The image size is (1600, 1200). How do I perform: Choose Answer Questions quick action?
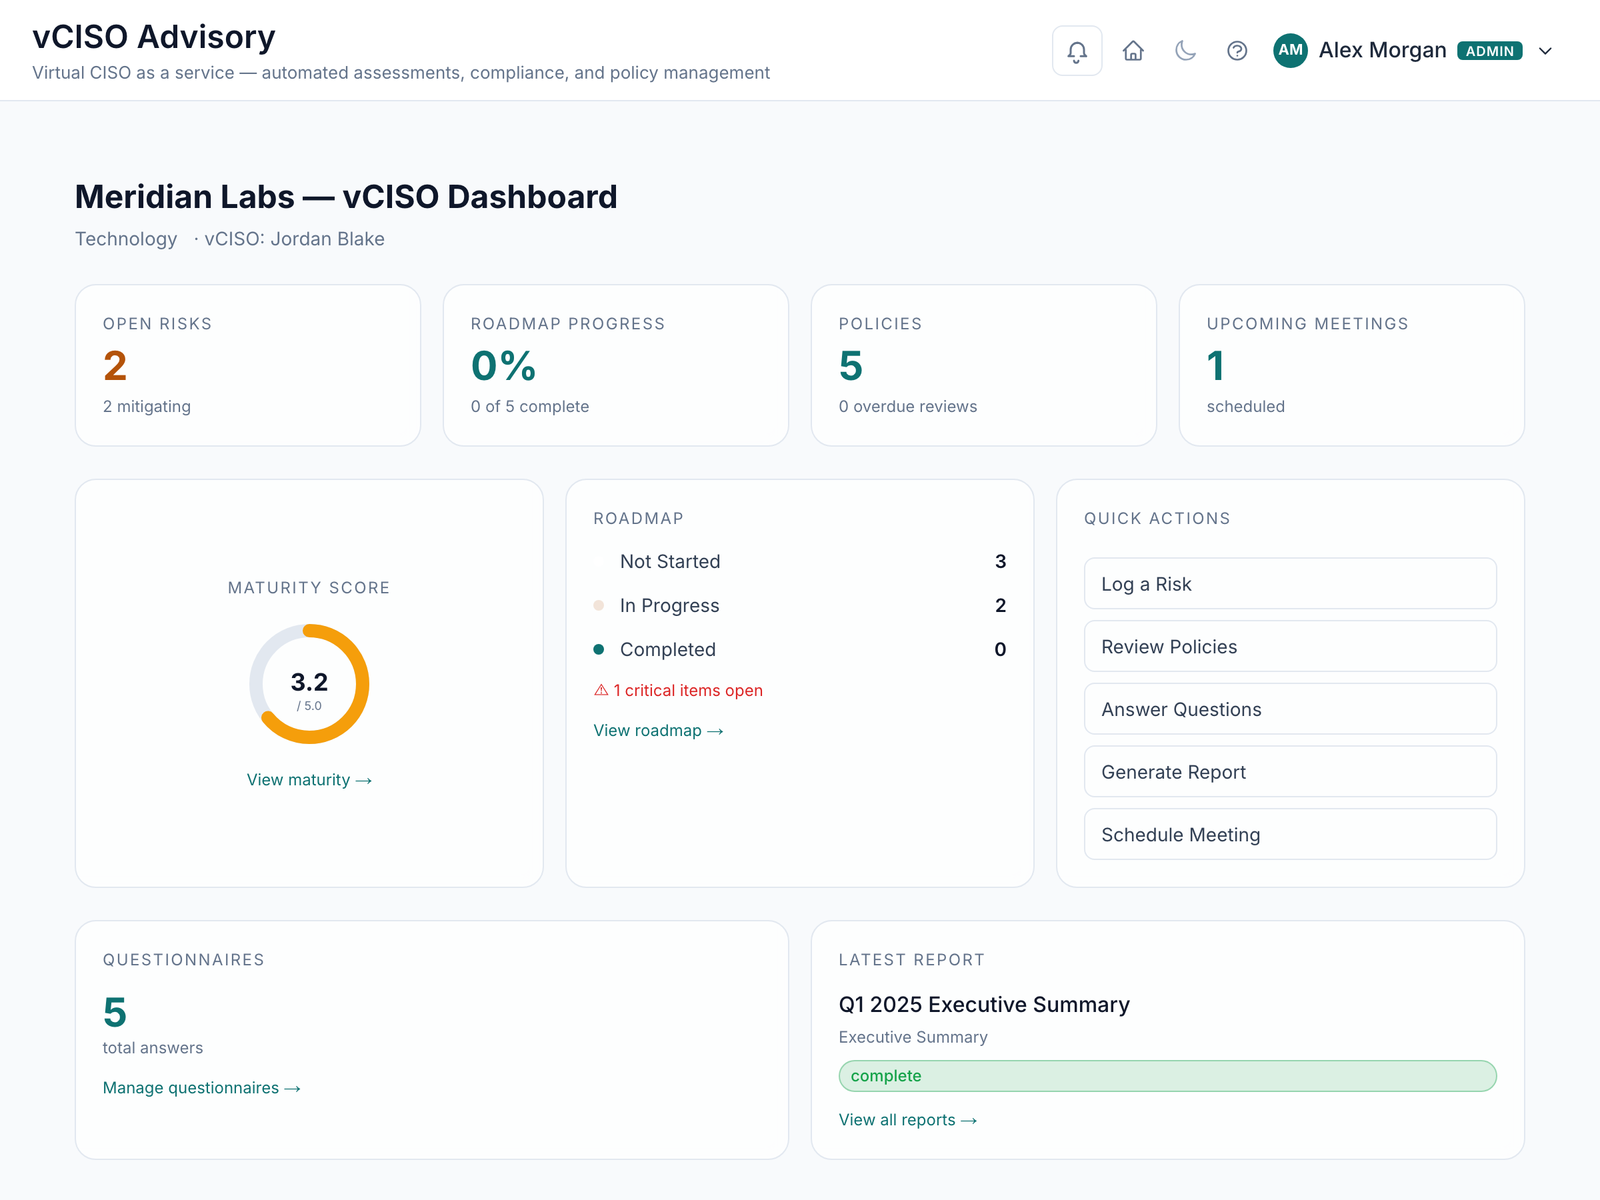[1290, 709]
